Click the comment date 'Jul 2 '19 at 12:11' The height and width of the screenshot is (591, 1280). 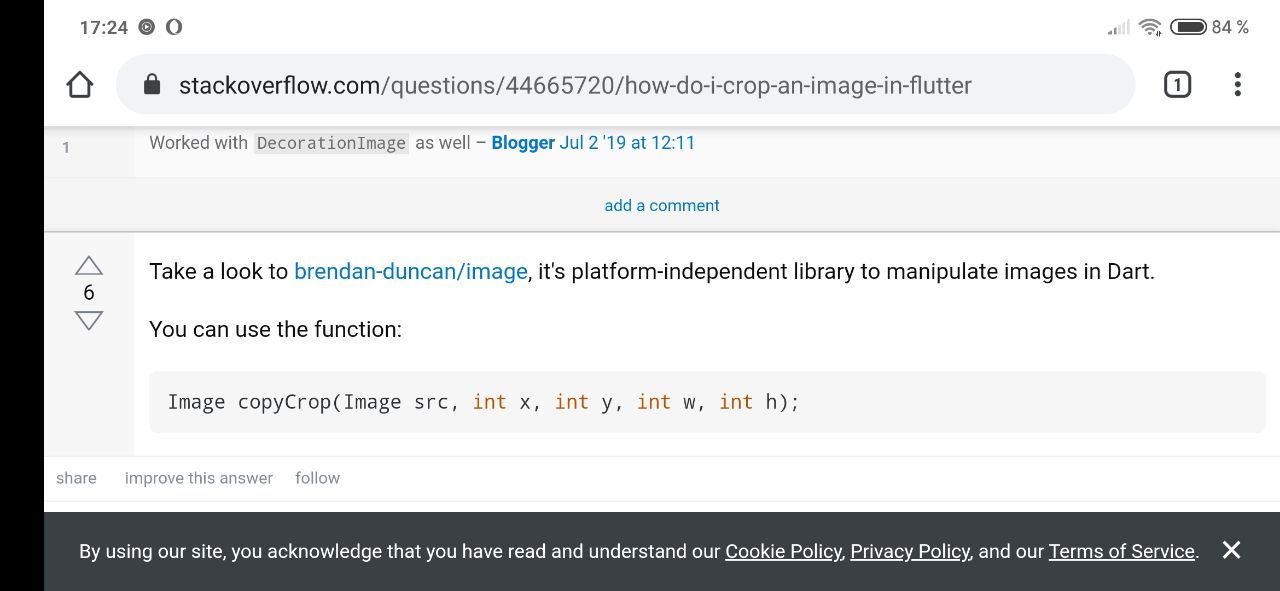tap(627, 142)
